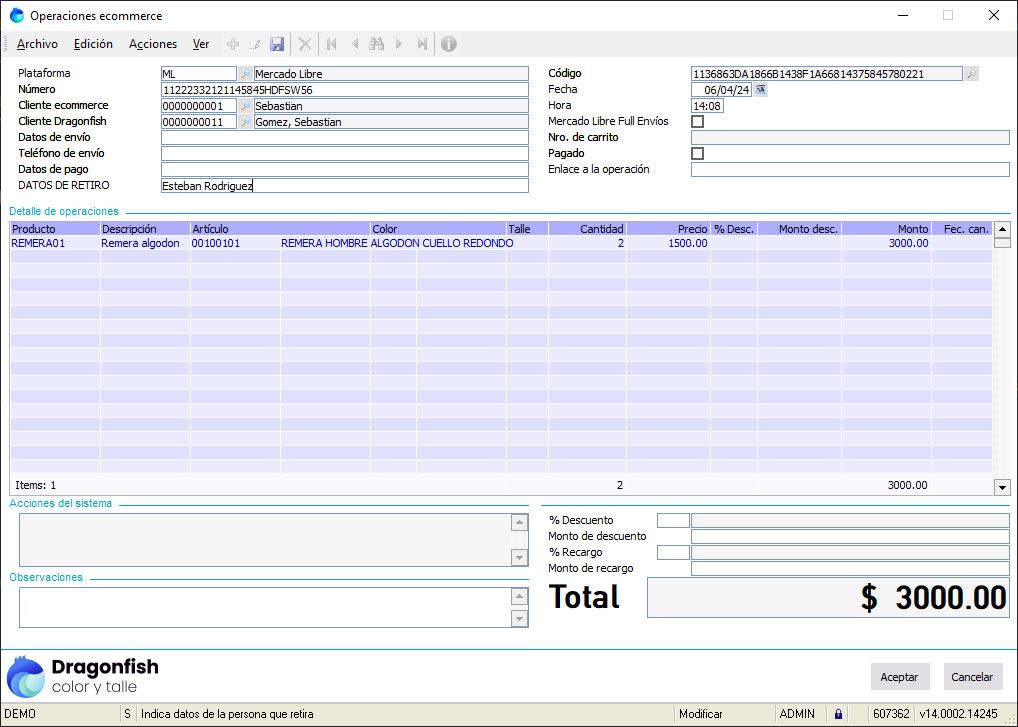Save the operation with the floppy disk icon
This screenshot has height=727, width=1018.
277,44
